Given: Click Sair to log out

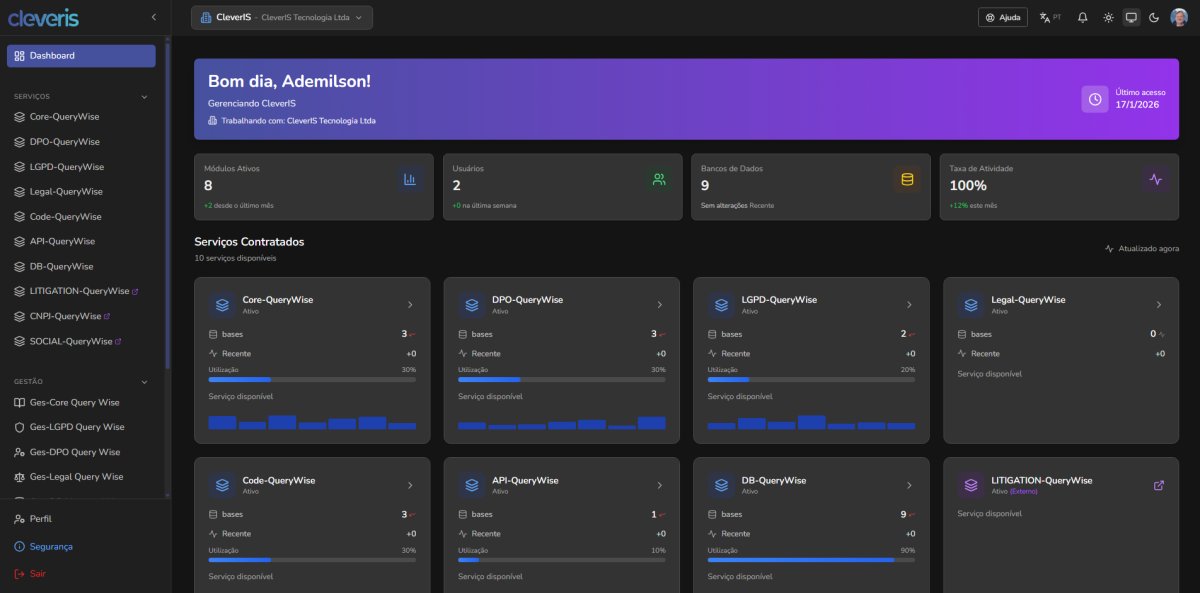Looking at the screenshot, I should tap(37, 574).
